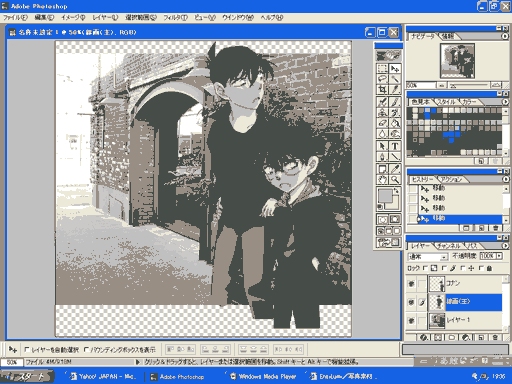Select the Notes tool
The height and width of the screenshot is (384, 512).
(382, 169)
